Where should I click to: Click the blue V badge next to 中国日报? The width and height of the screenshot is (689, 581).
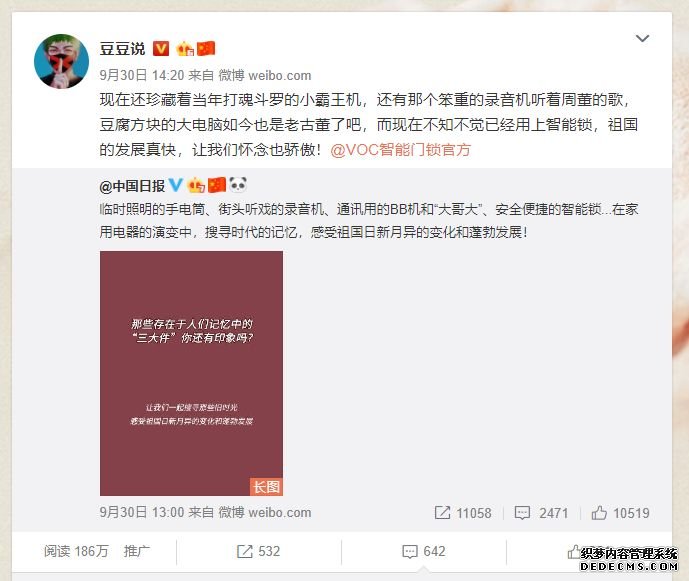(x=175, y=185)
